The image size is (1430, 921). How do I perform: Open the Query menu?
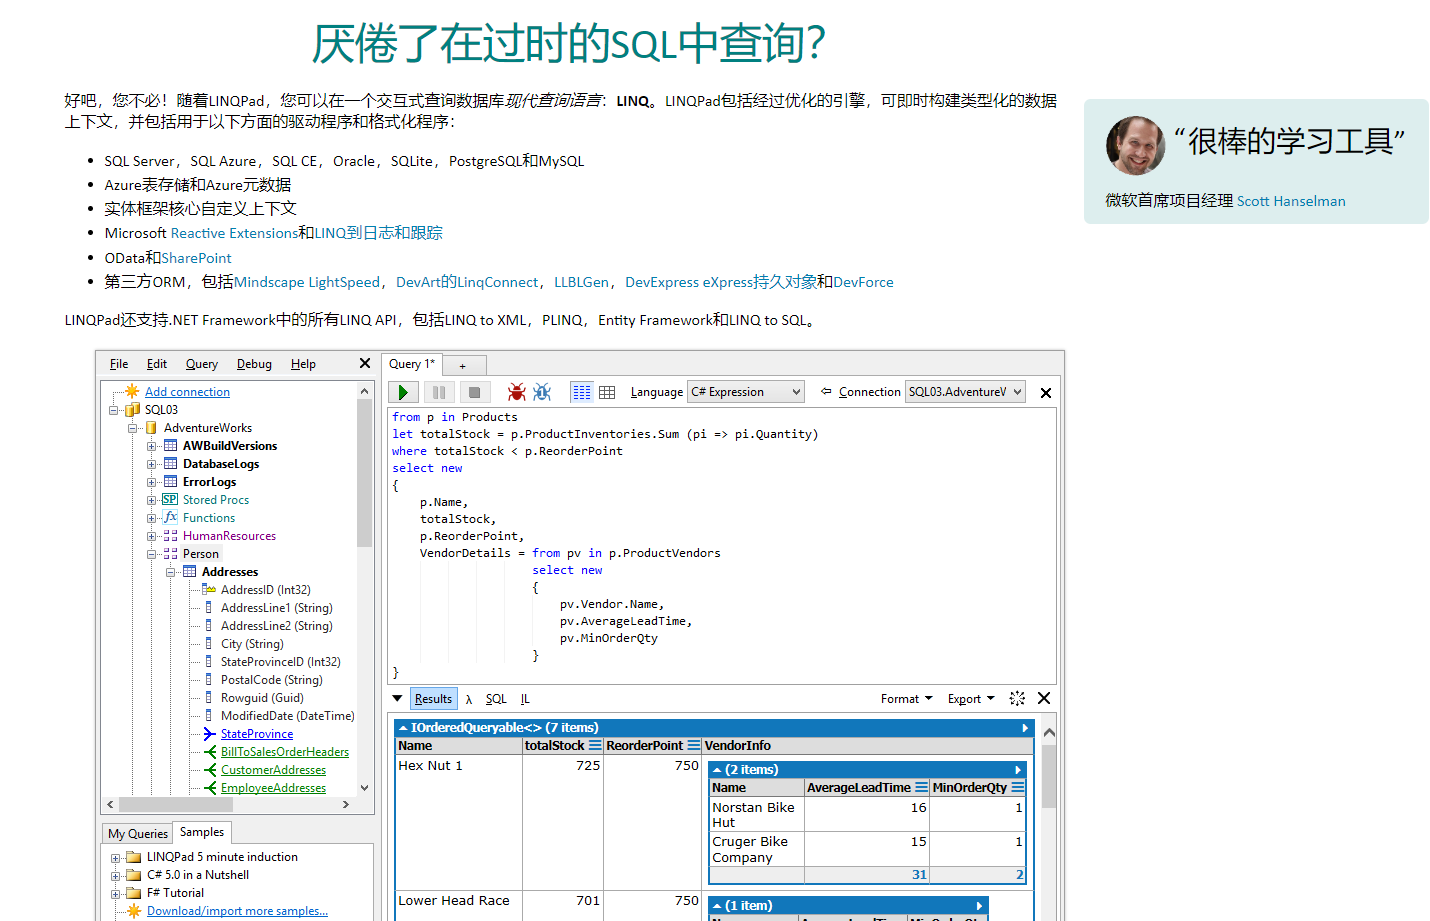[x=202, y=364]
